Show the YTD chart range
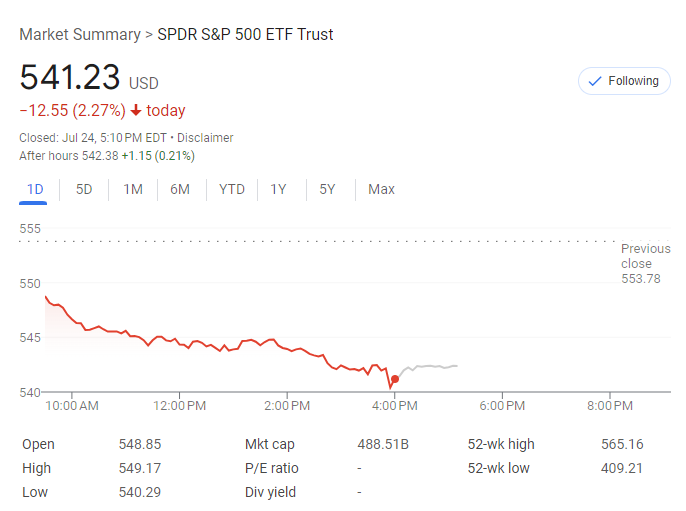Image resolution: width=686 pixels, height=511 pixels. [232, 189]
